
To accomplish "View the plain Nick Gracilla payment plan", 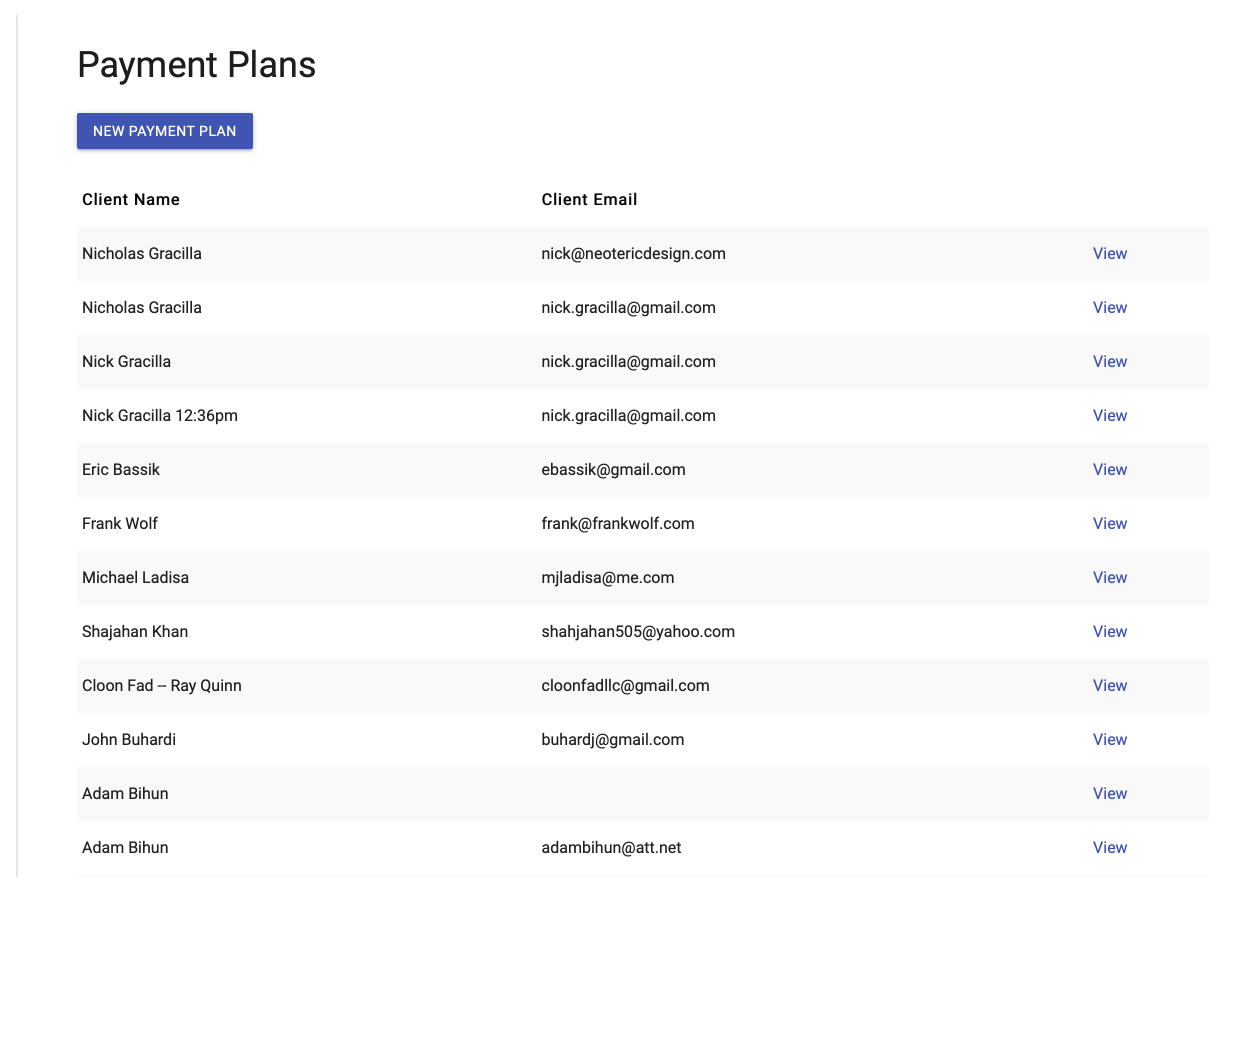I will pos(1109,362).
